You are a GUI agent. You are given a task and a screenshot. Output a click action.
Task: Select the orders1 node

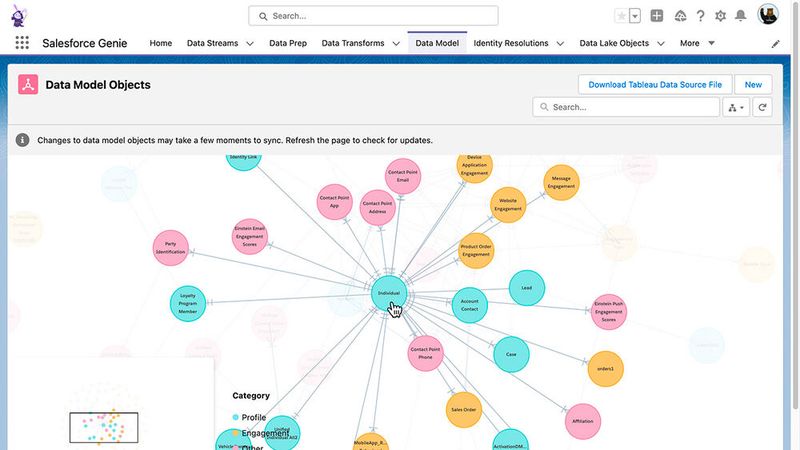point(606,369)
